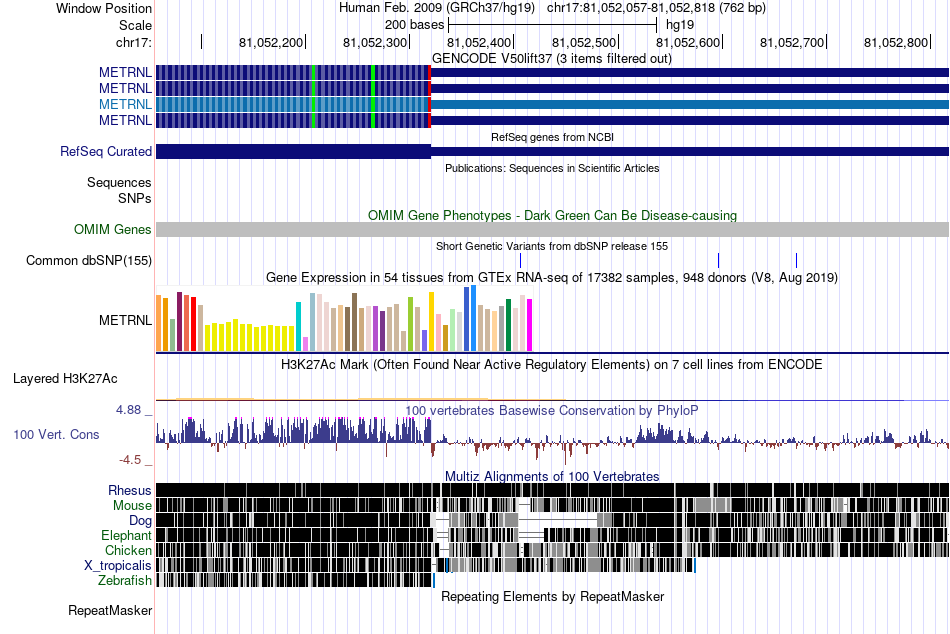Click the X_tropicalis alignment label

(118, 566)
